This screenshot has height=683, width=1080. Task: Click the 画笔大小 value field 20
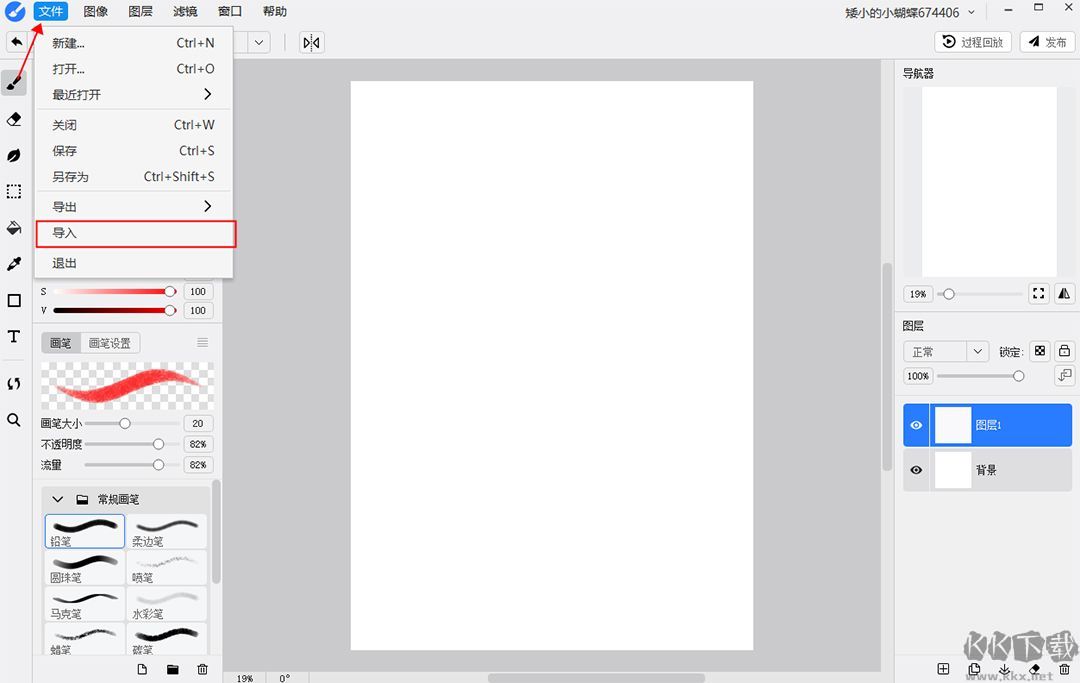(x=198, y=423)
